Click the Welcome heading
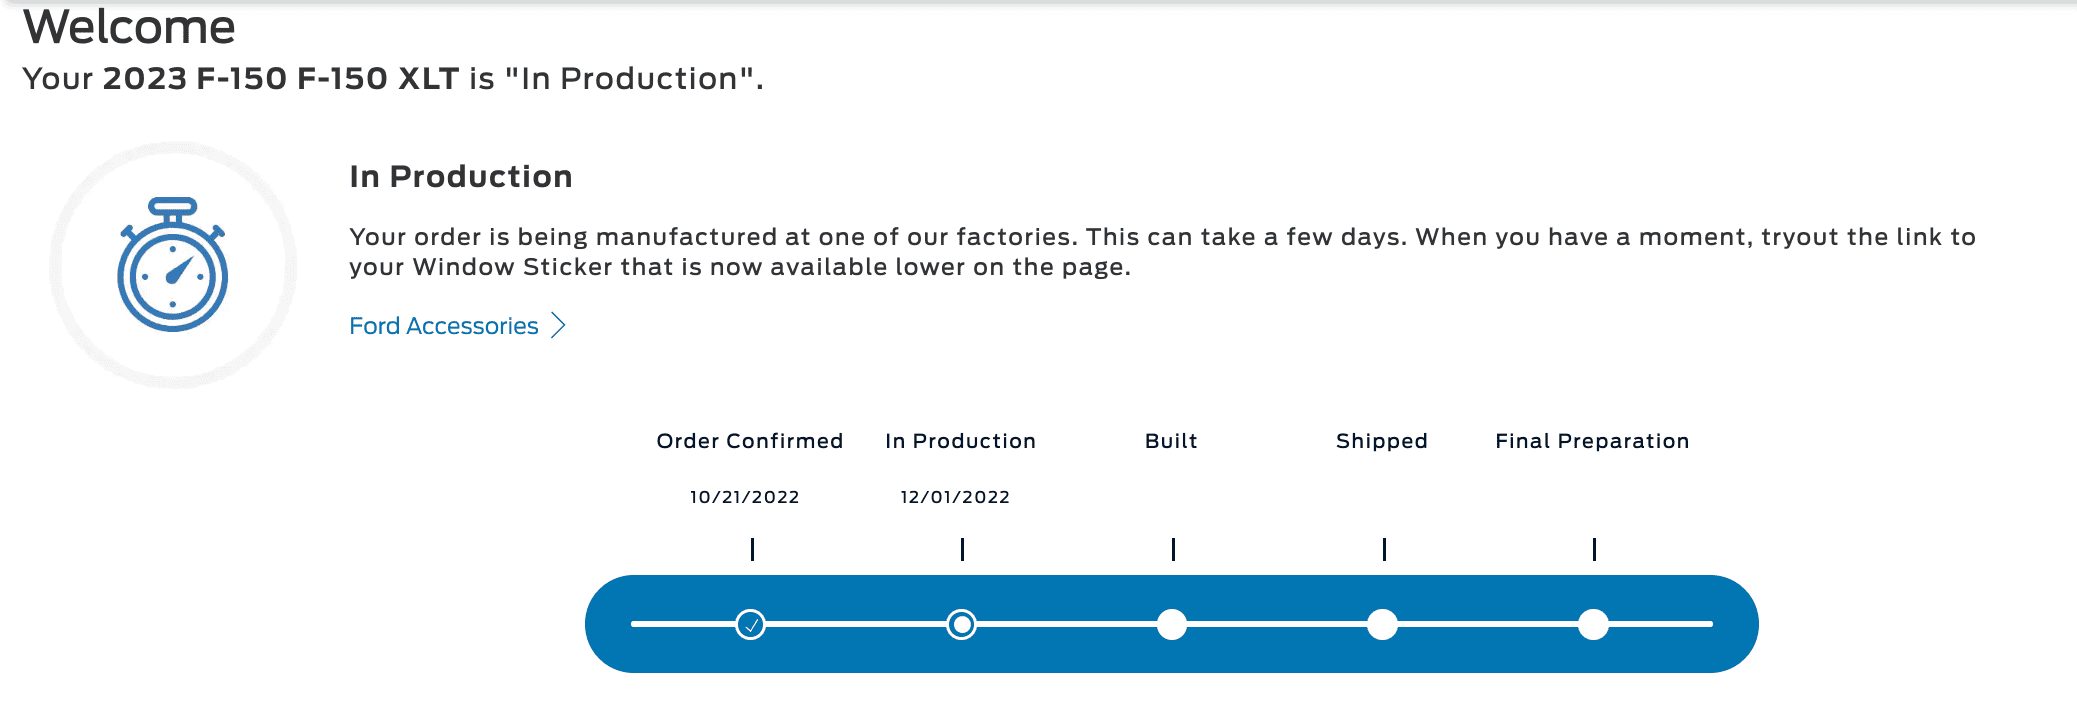2077x719 pixels. [x=129, y=27]
